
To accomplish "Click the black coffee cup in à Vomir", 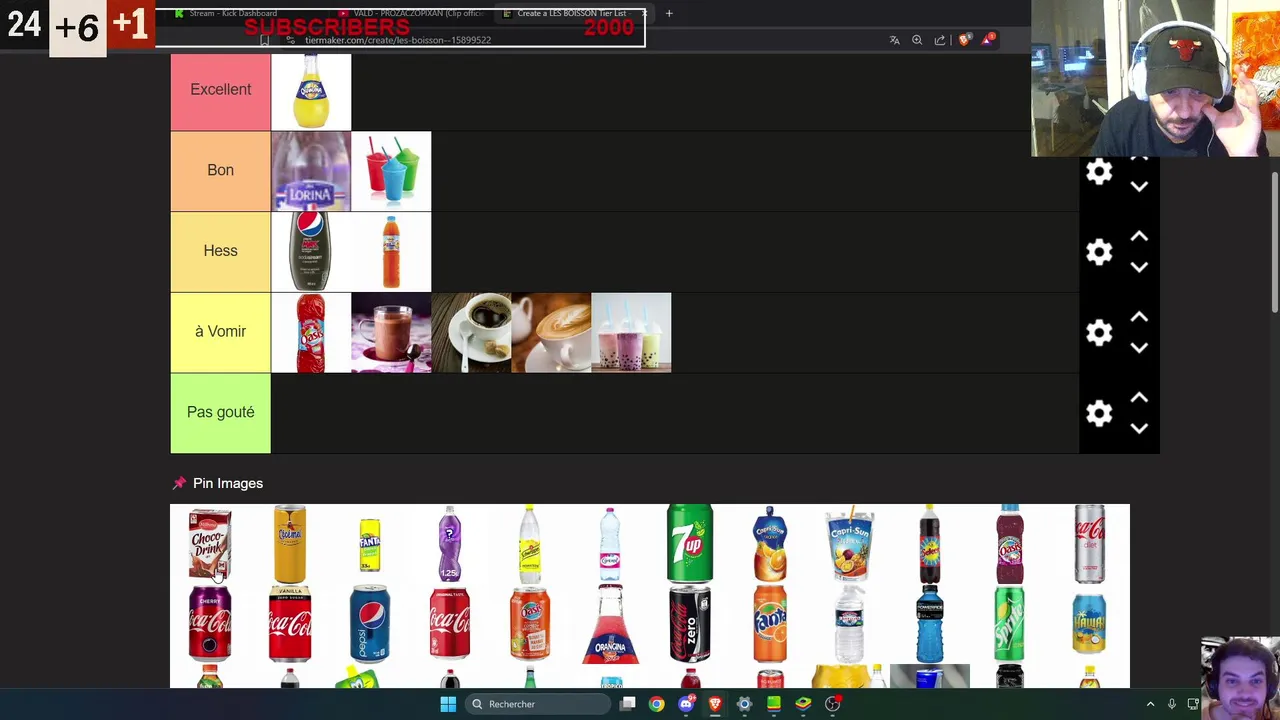I will pyautogui.click(x=471, y=333).
